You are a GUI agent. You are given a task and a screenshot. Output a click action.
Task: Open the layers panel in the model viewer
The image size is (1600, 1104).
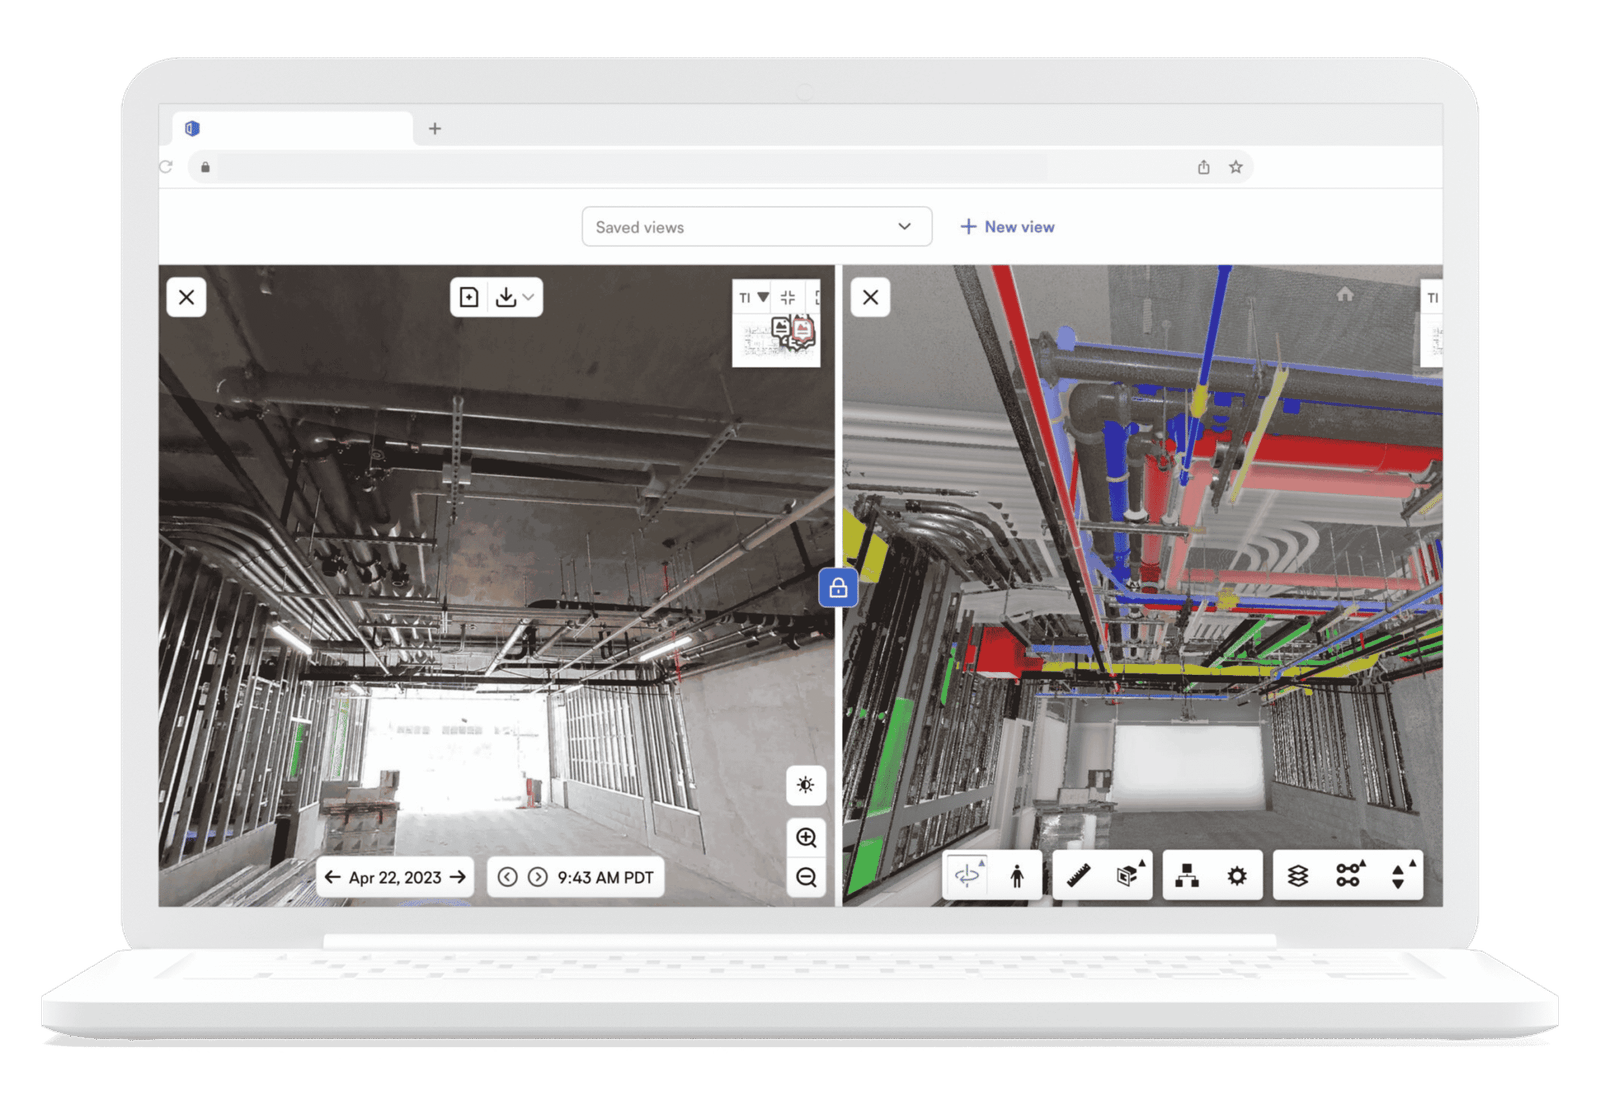[1298, 876]
